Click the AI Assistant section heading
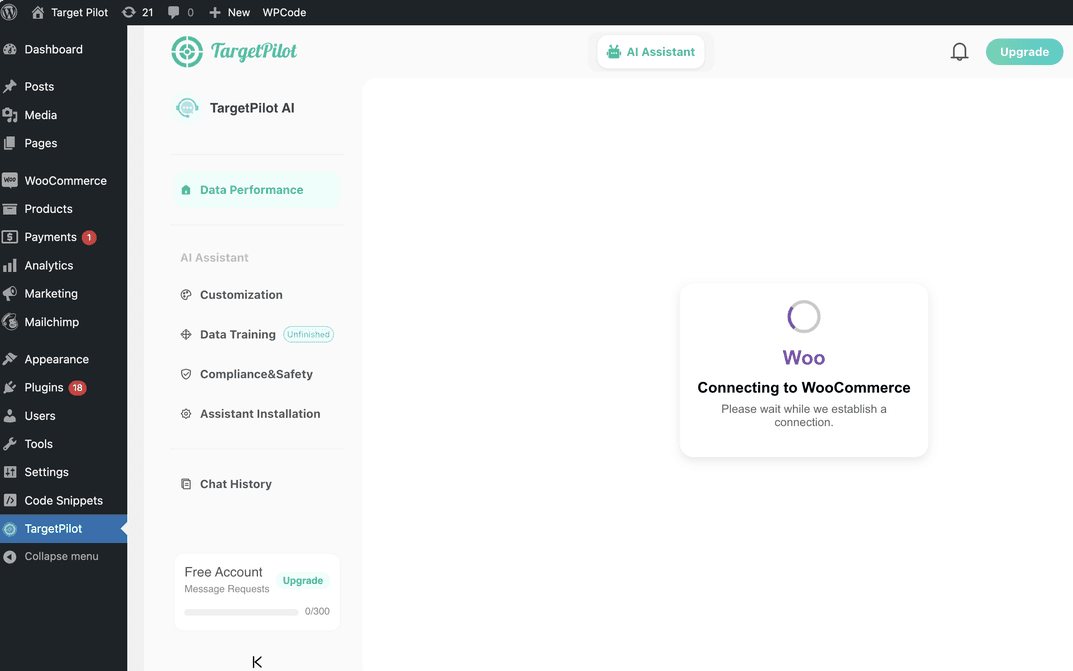The height and width of the screenshot is (671, 1073). tap(214, 258)
